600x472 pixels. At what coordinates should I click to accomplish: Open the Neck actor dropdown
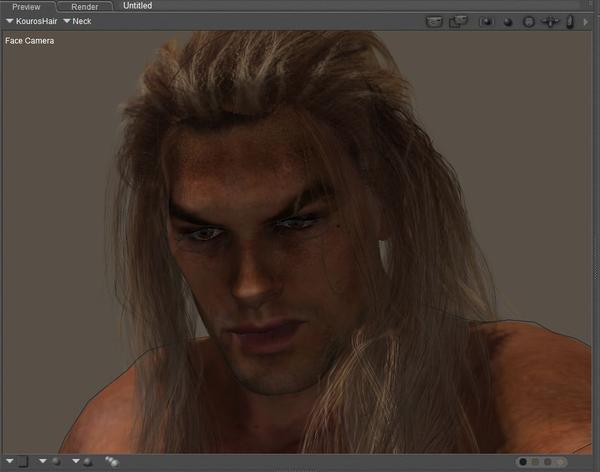(77, 21)
